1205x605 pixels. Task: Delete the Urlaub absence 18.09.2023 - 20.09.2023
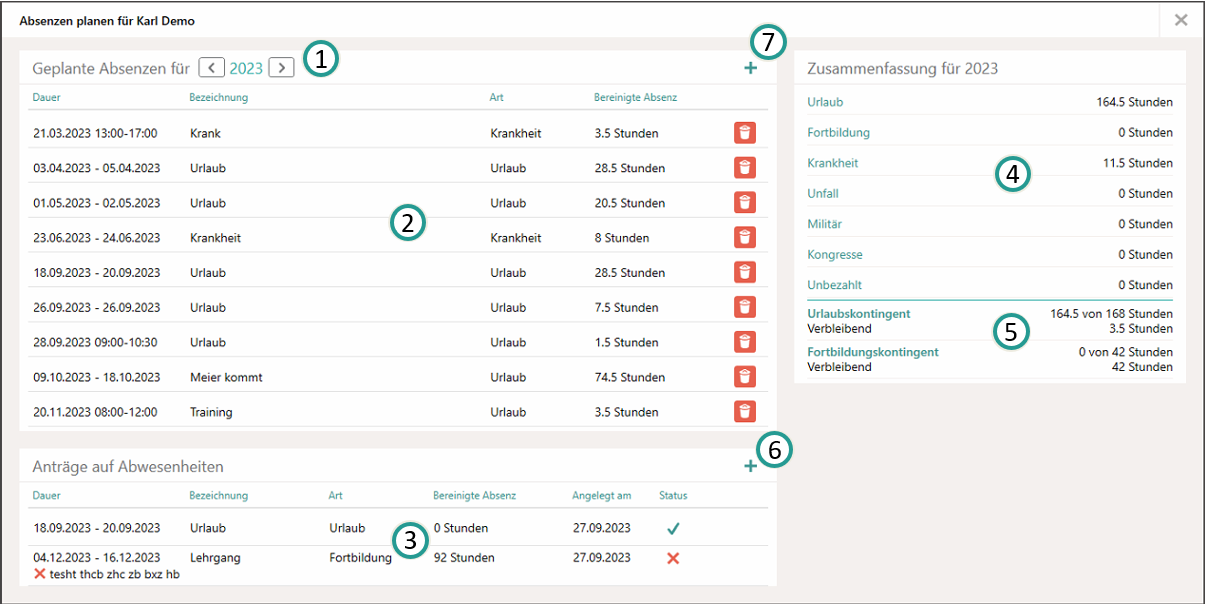(744, 272)
